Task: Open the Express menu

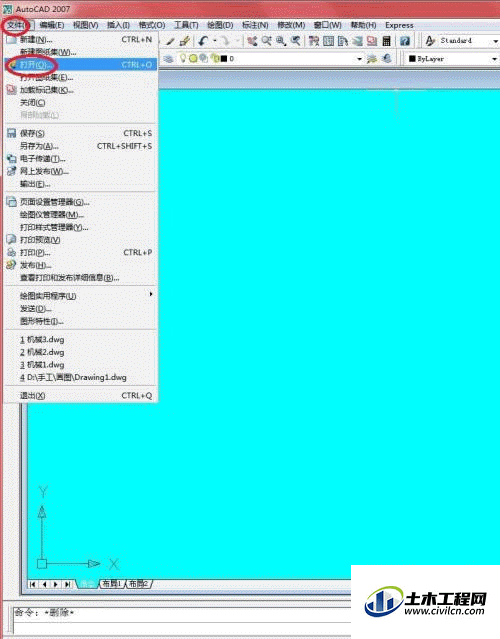Action: 399,25
